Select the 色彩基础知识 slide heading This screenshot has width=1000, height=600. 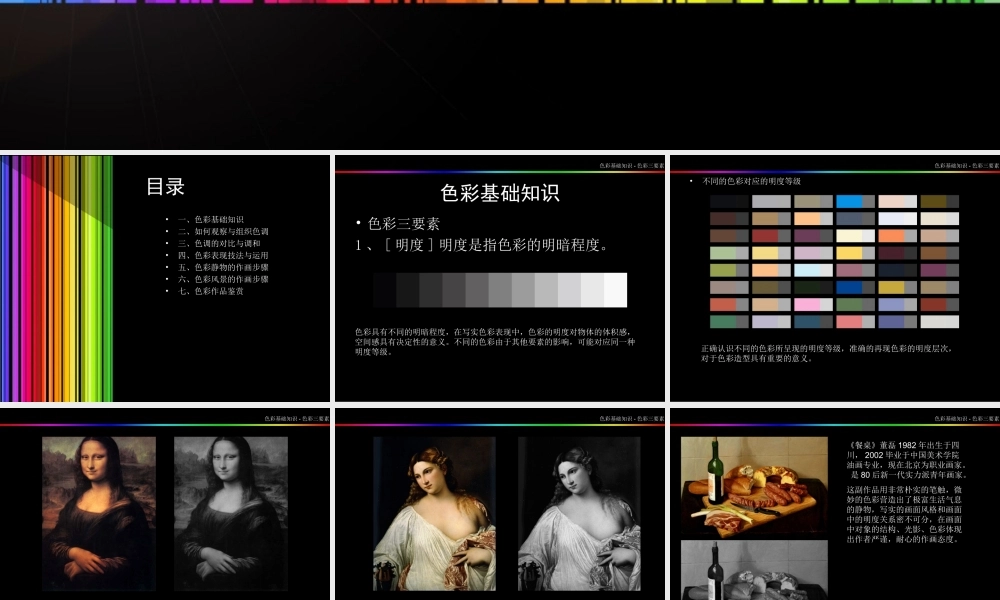499,193
